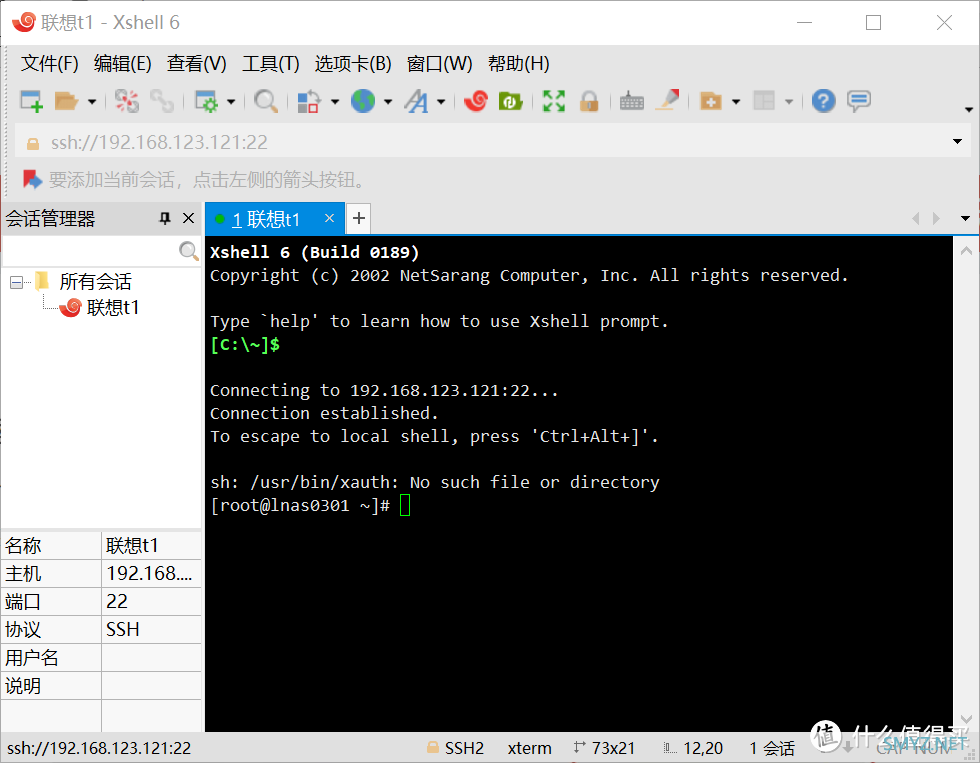Switch to the 1 联想t1 tab
980x763 pixels.
coord(266,219)
